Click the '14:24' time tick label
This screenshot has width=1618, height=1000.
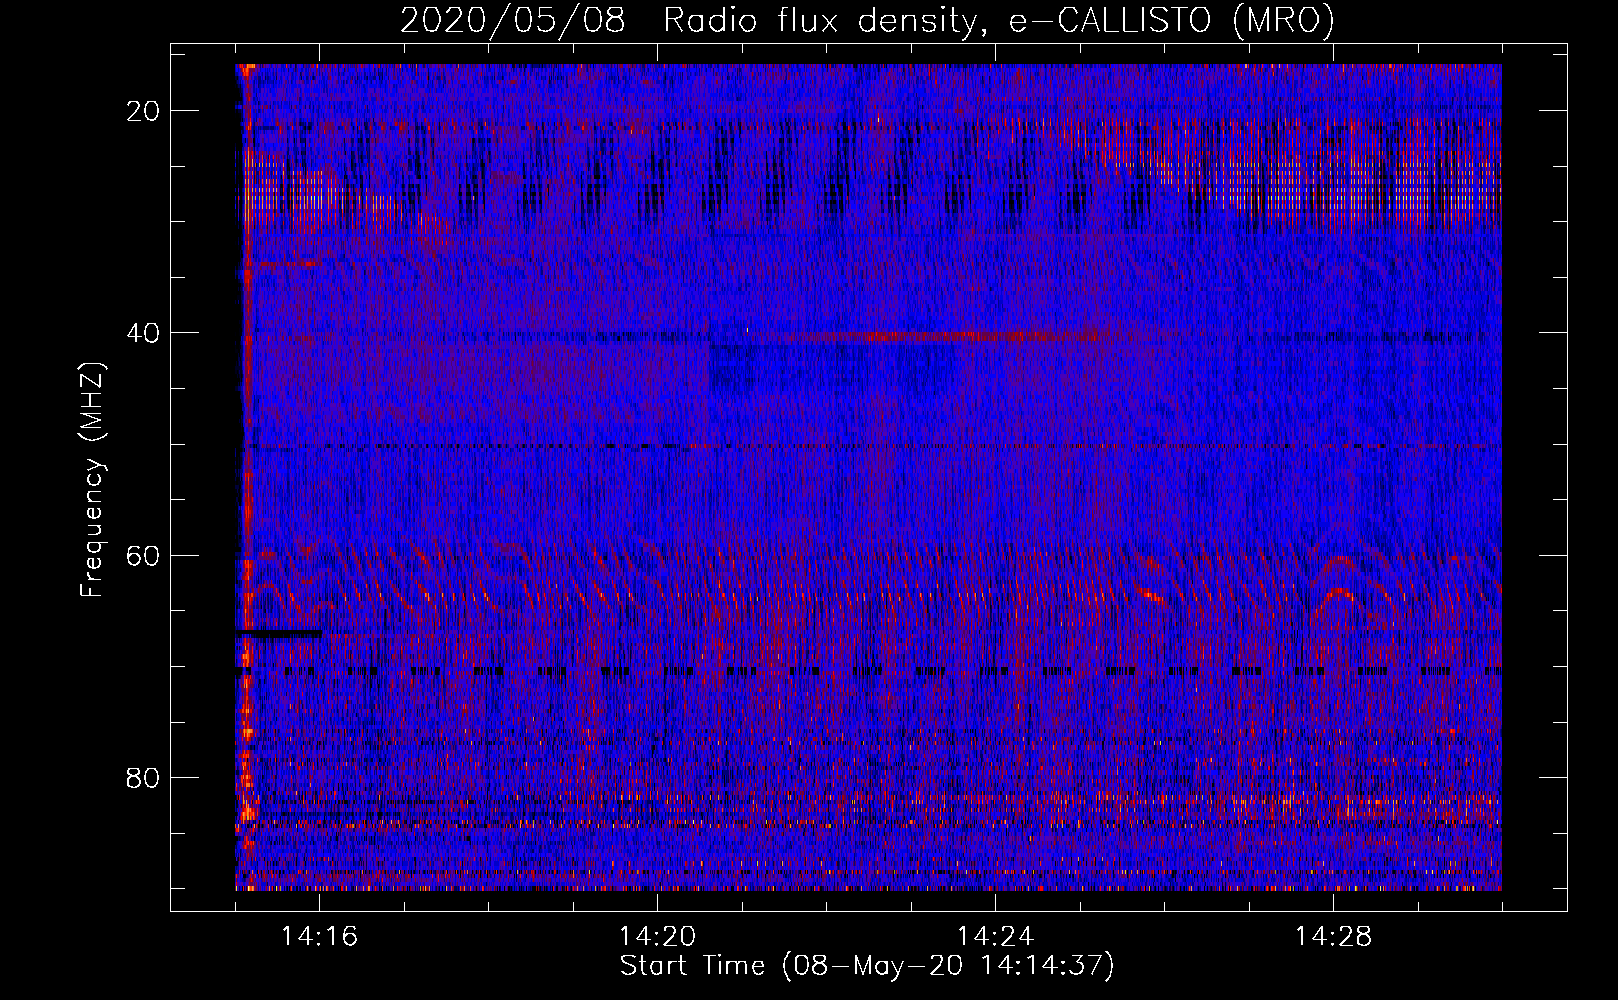click(995, 937)
